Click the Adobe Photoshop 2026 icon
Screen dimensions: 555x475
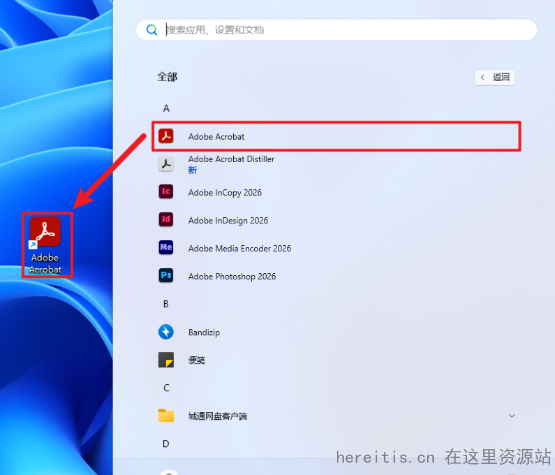coord(166,276)
